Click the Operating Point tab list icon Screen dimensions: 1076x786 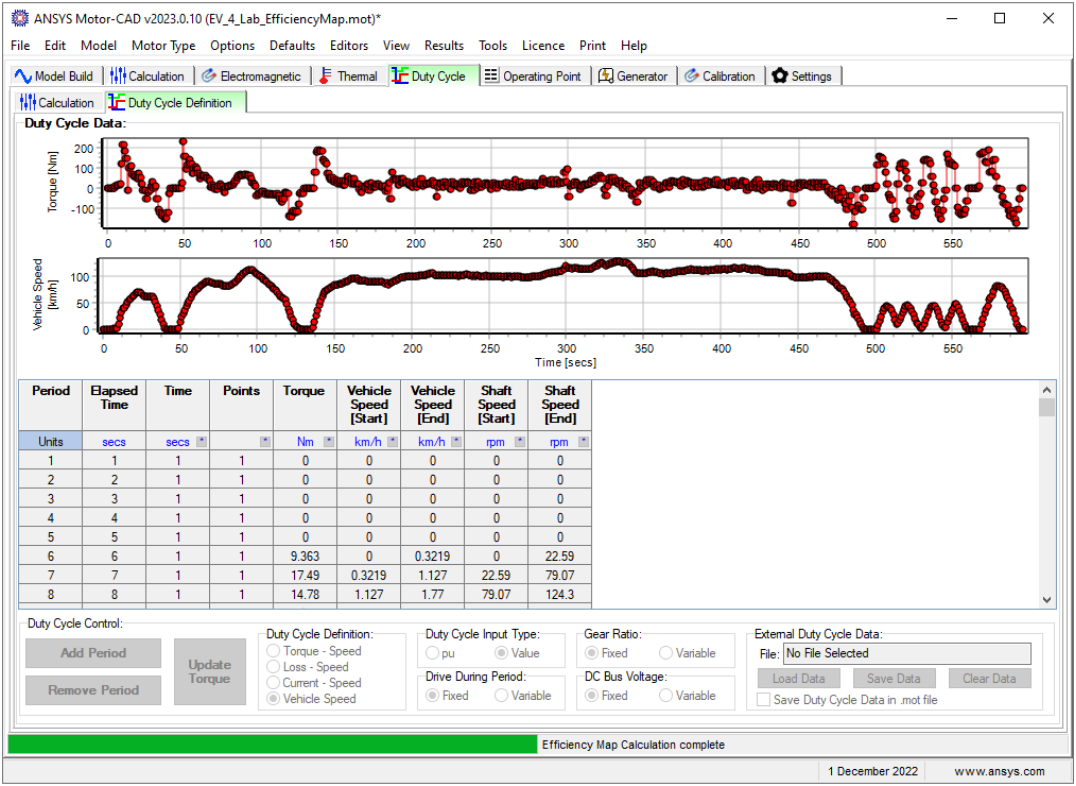point(491,76)
